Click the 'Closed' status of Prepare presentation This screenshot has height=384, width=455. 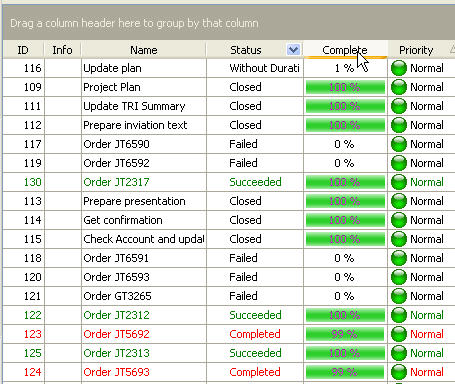pyautogui.click(x=255, y=201)
